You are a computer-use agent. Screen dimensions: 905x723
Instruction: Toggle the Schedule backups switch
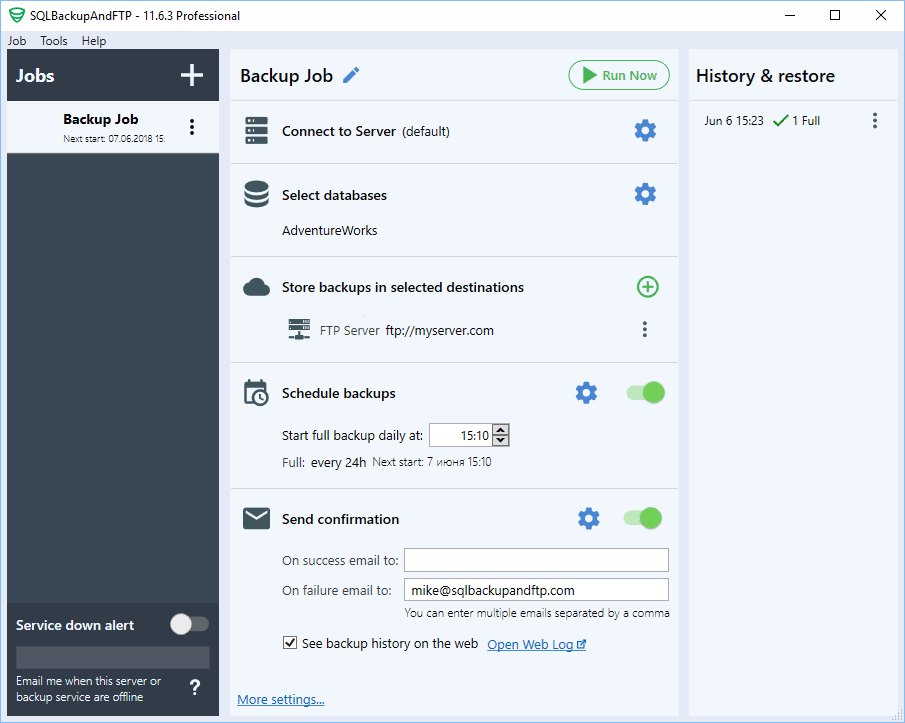[645, 393]
